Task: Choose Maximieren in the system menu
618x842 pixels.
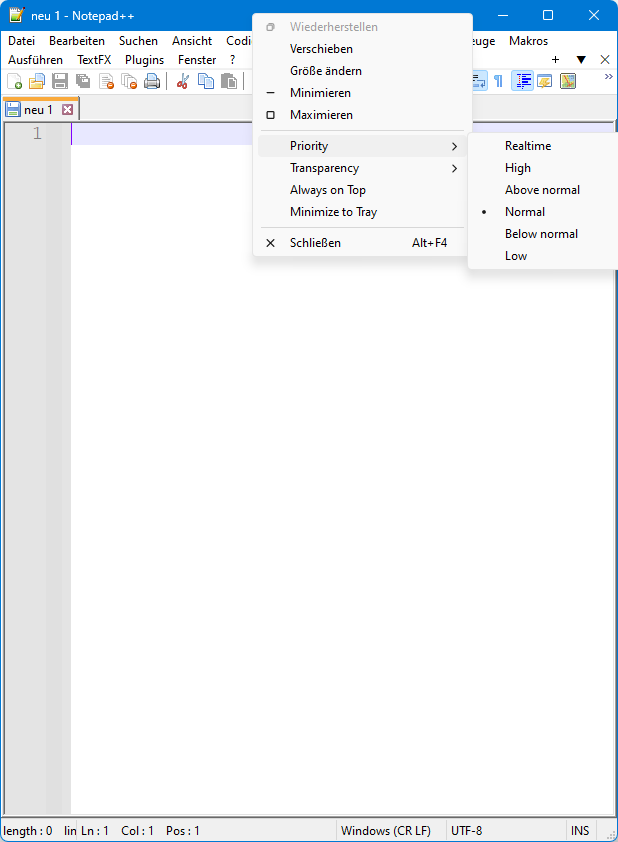Action: tap(362, 115)
